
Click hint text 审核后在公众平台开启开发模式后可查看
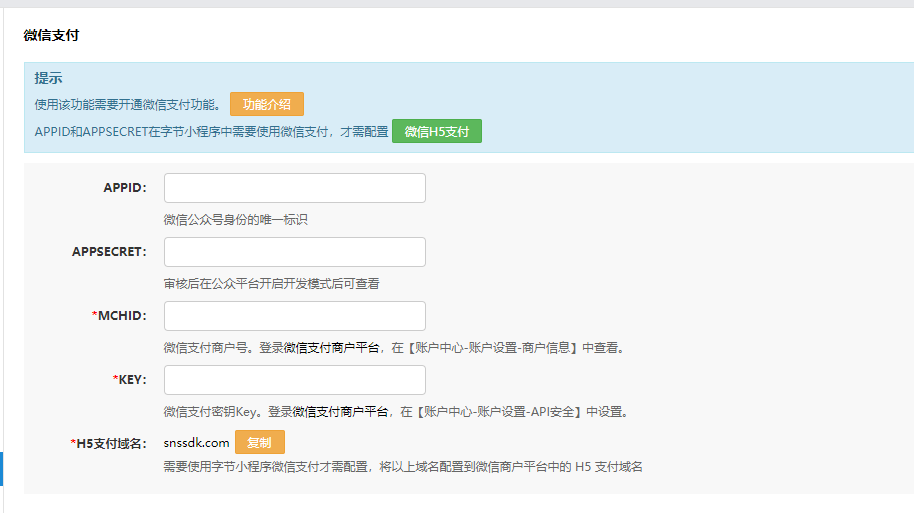[272, 284]
